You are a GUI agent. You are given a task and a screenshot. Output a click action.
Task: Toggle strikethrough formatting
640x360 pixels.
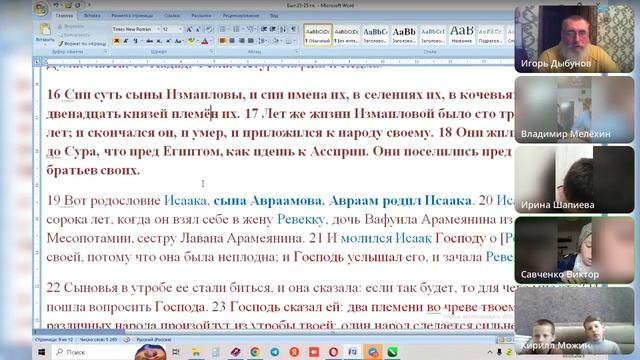[x=149, y=41]
